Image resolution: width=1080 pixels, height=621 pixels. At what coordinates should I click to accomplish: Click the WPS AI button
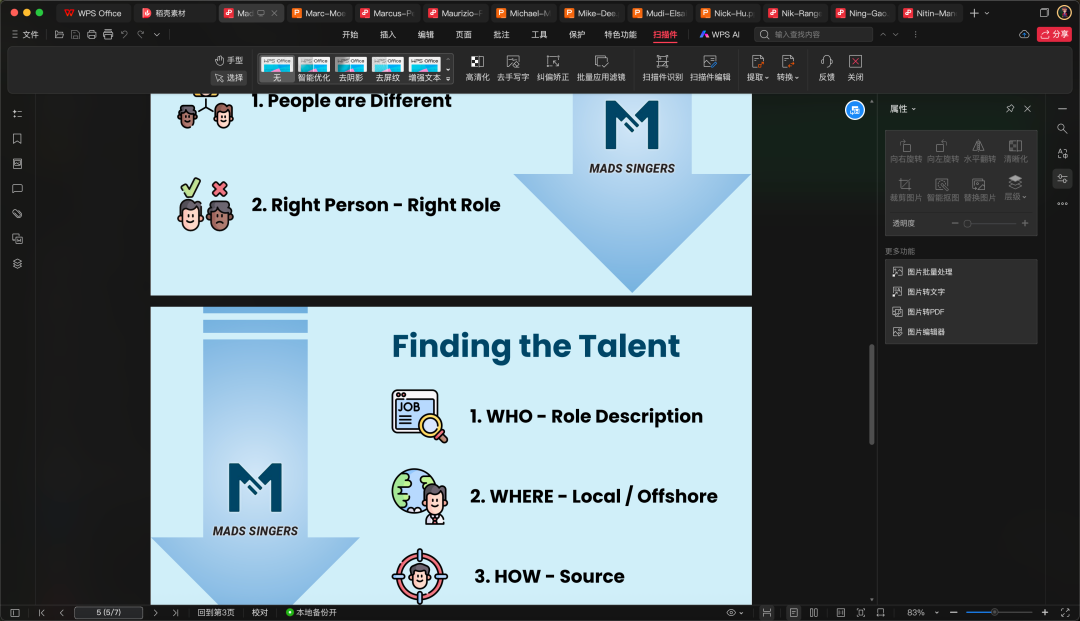(x=719, y=34)
